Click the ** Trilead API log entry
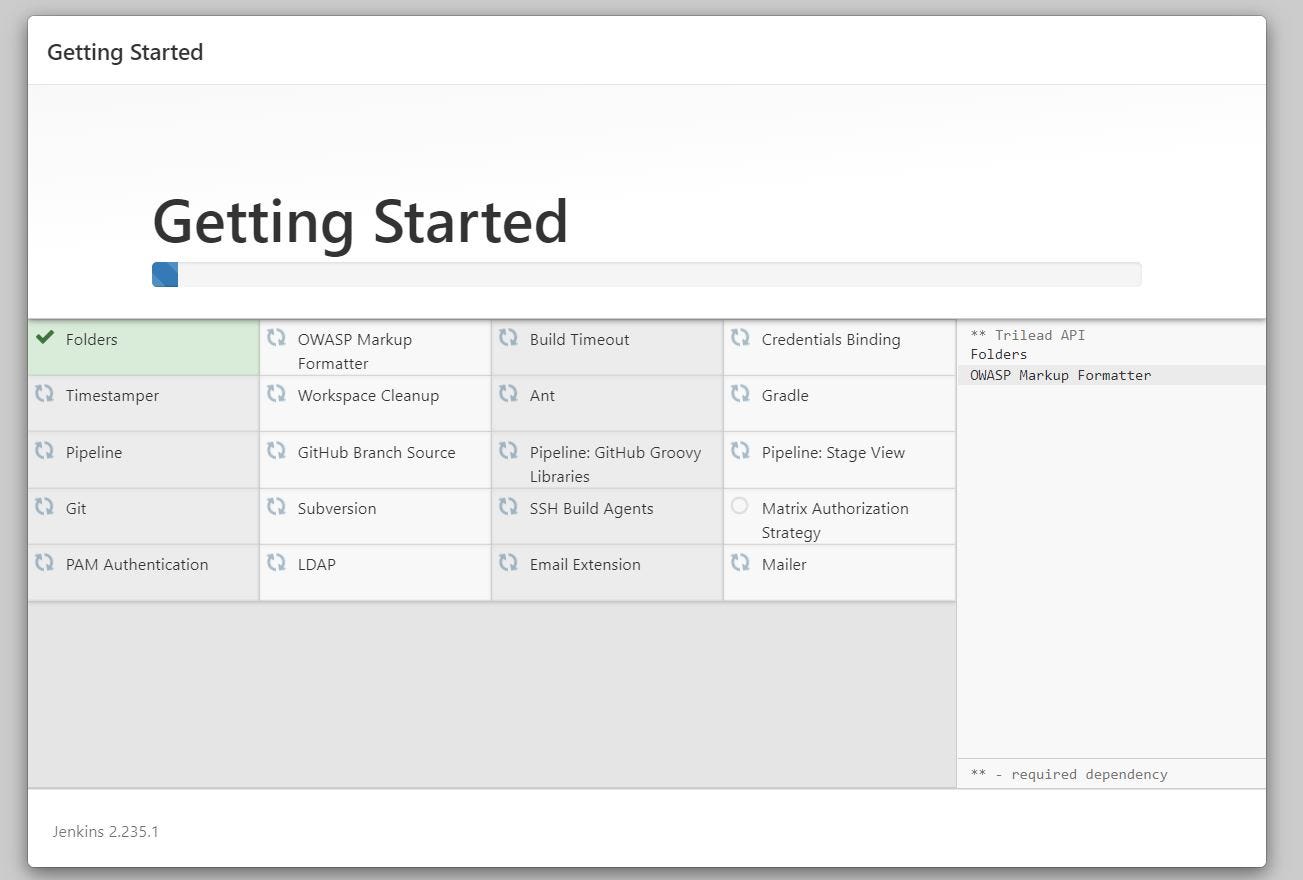The width and height of the screenshot is (1303, 880). (1027, 335)
